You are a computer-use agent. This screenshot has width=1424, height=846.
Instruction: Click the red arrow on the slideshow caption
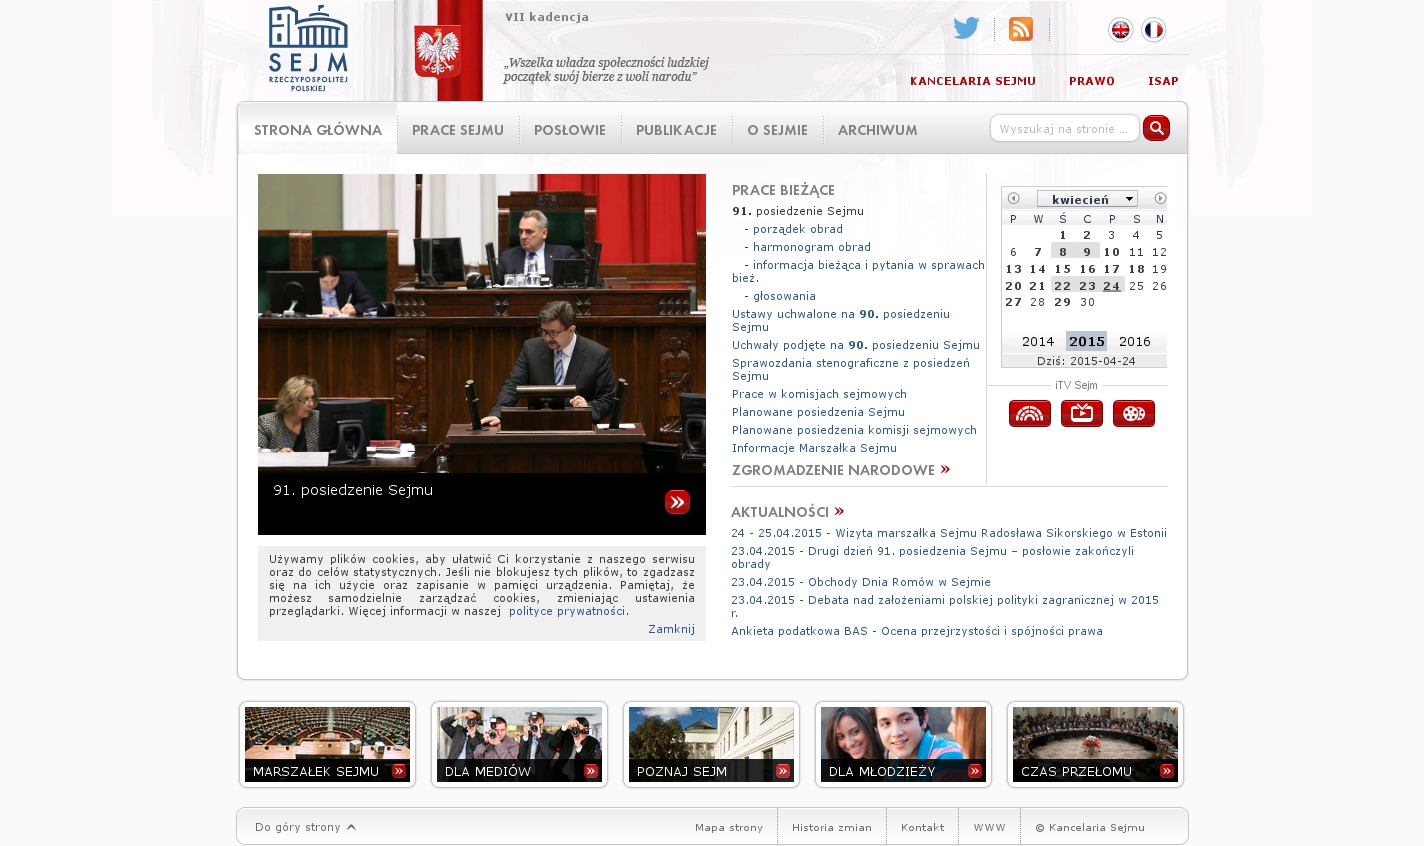(677, 502)
